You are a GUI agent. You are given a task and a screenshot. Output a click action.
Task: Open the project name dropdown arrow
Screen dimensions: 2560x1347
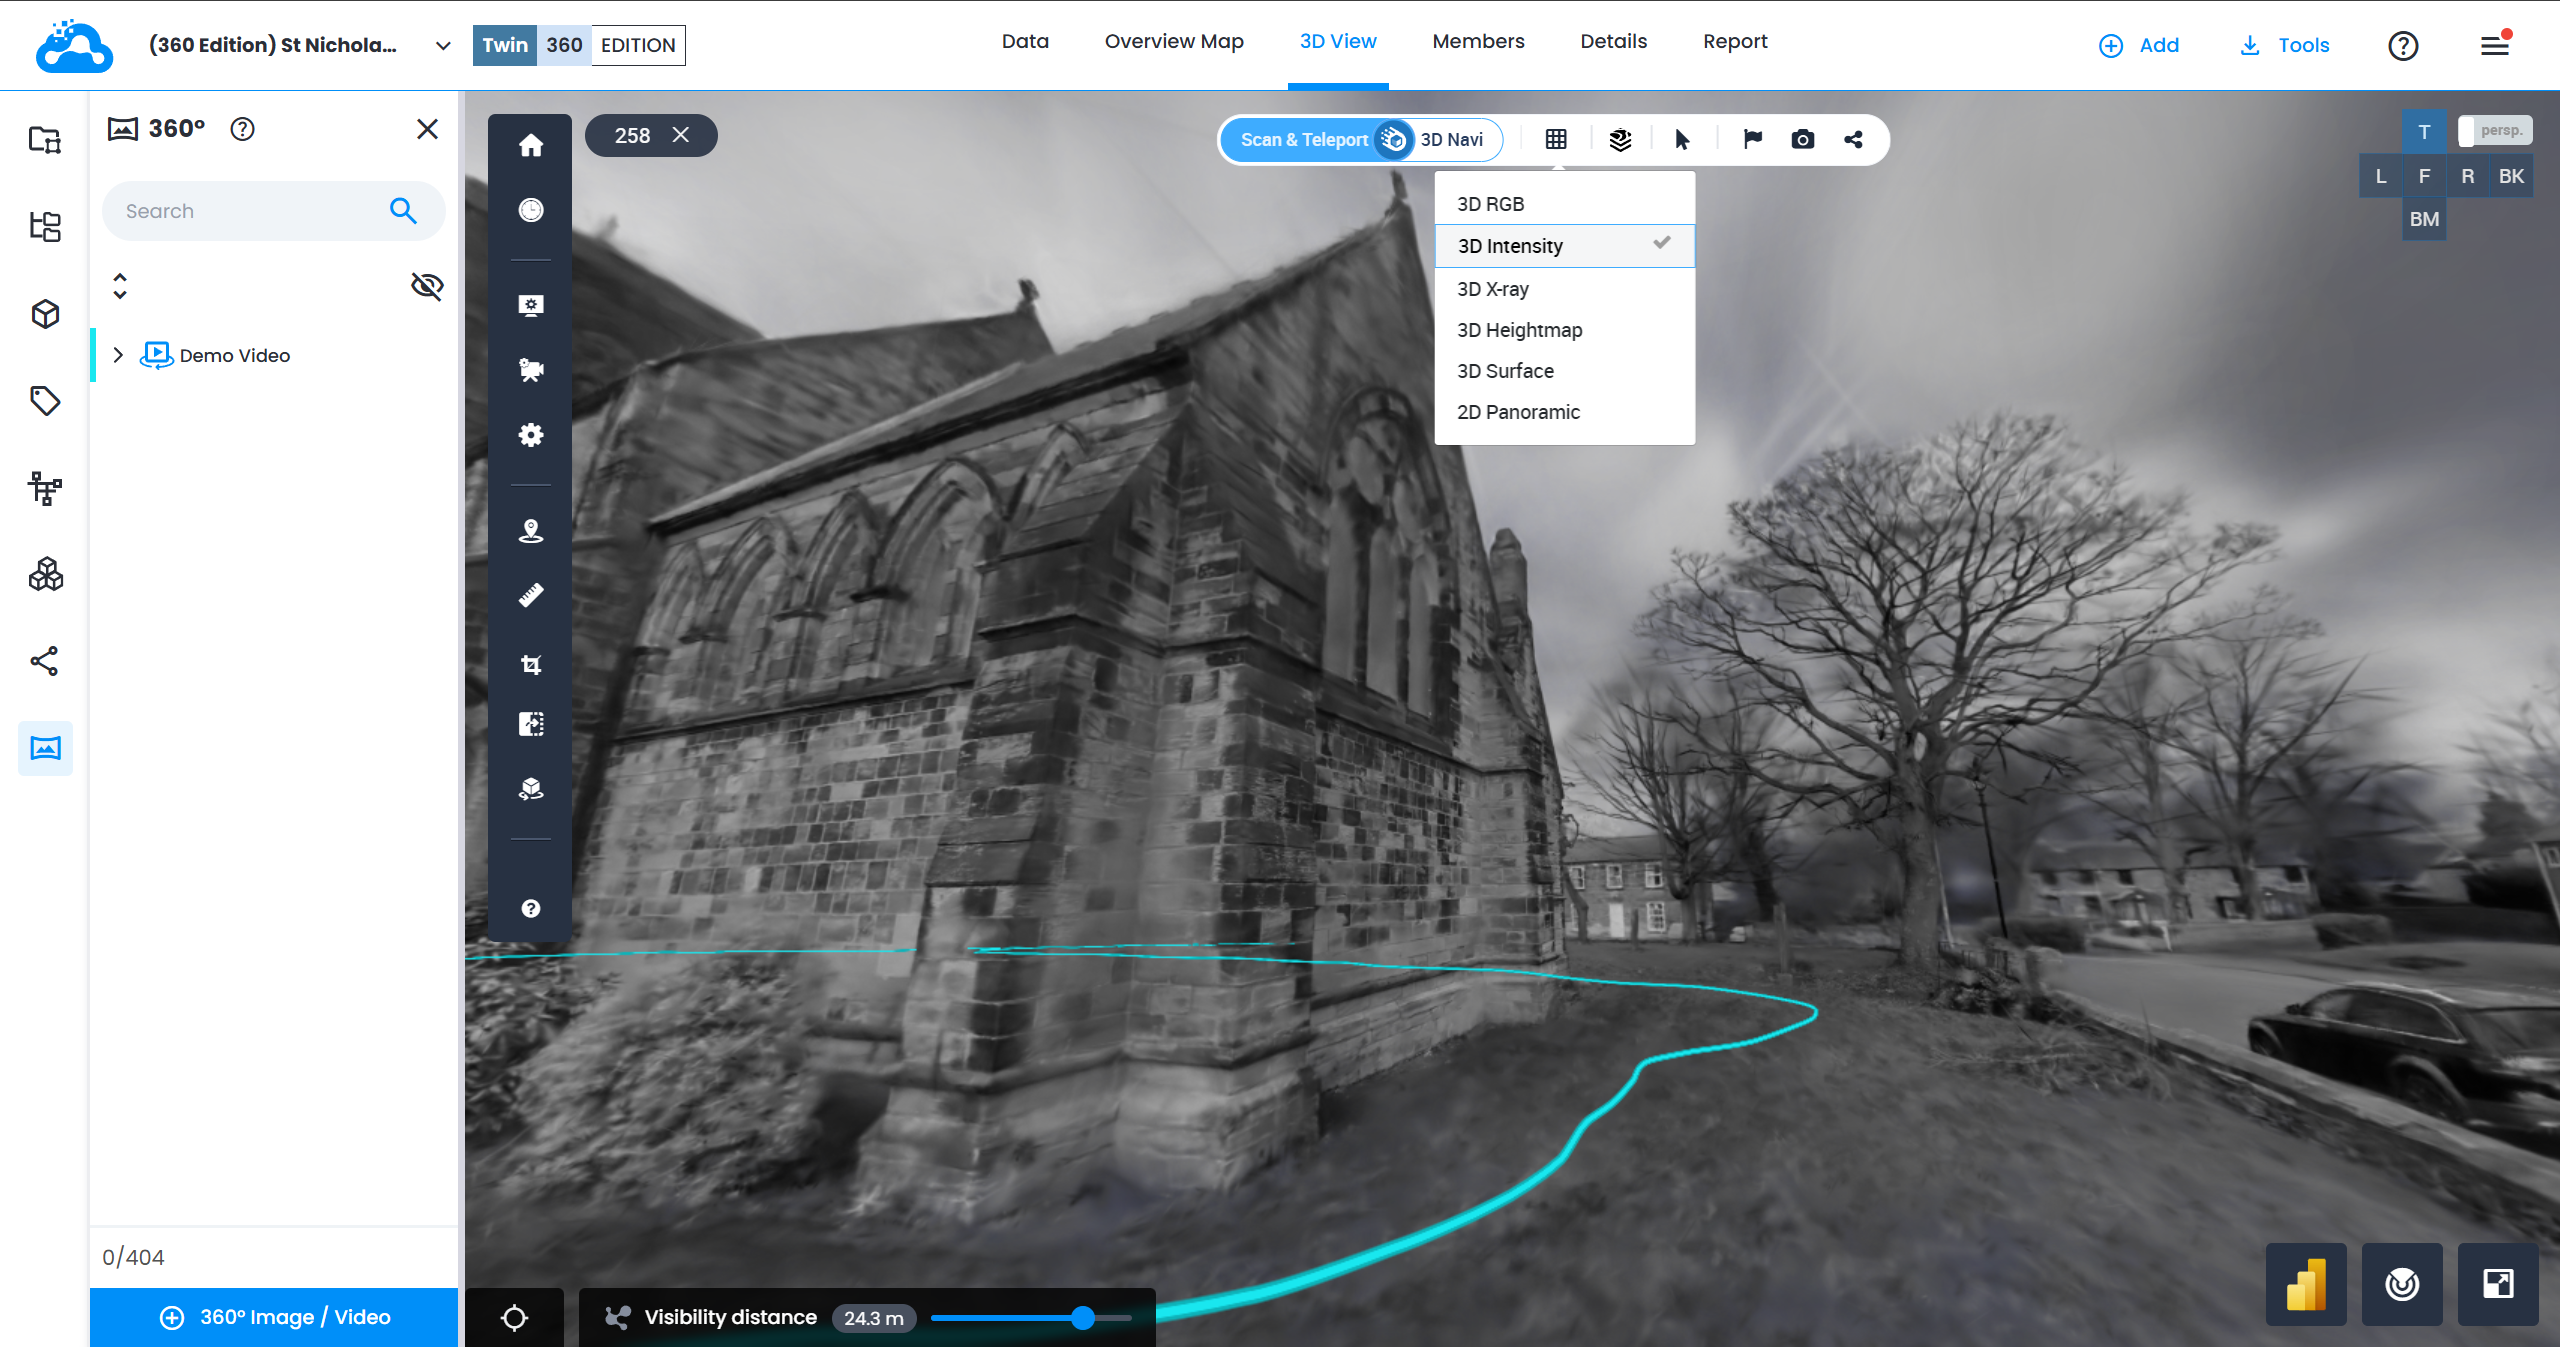[443, 46]
